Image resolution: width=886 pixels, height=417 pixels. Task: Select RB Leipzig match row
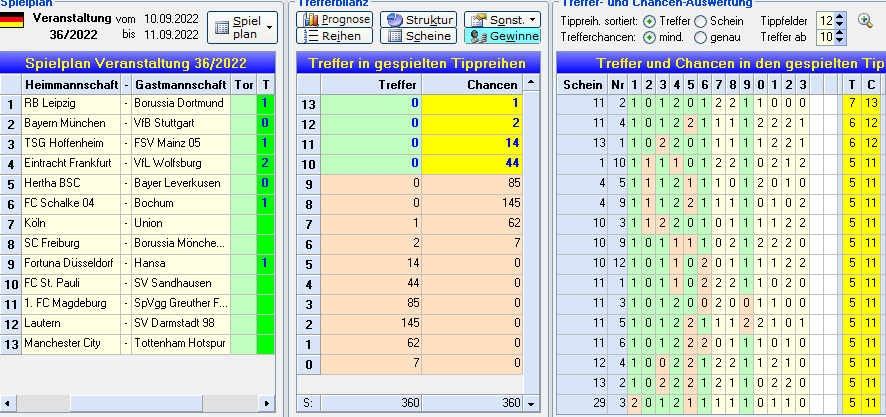point(137,103)
